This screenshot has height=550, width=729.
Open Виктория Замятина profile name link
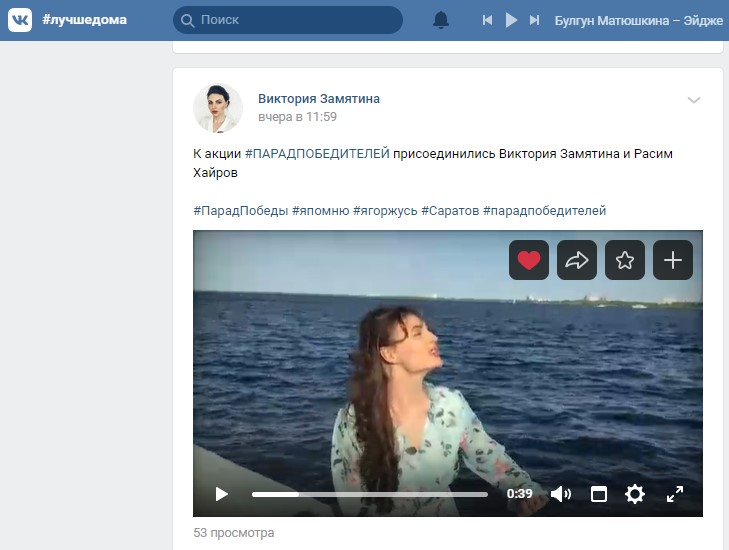319,99
